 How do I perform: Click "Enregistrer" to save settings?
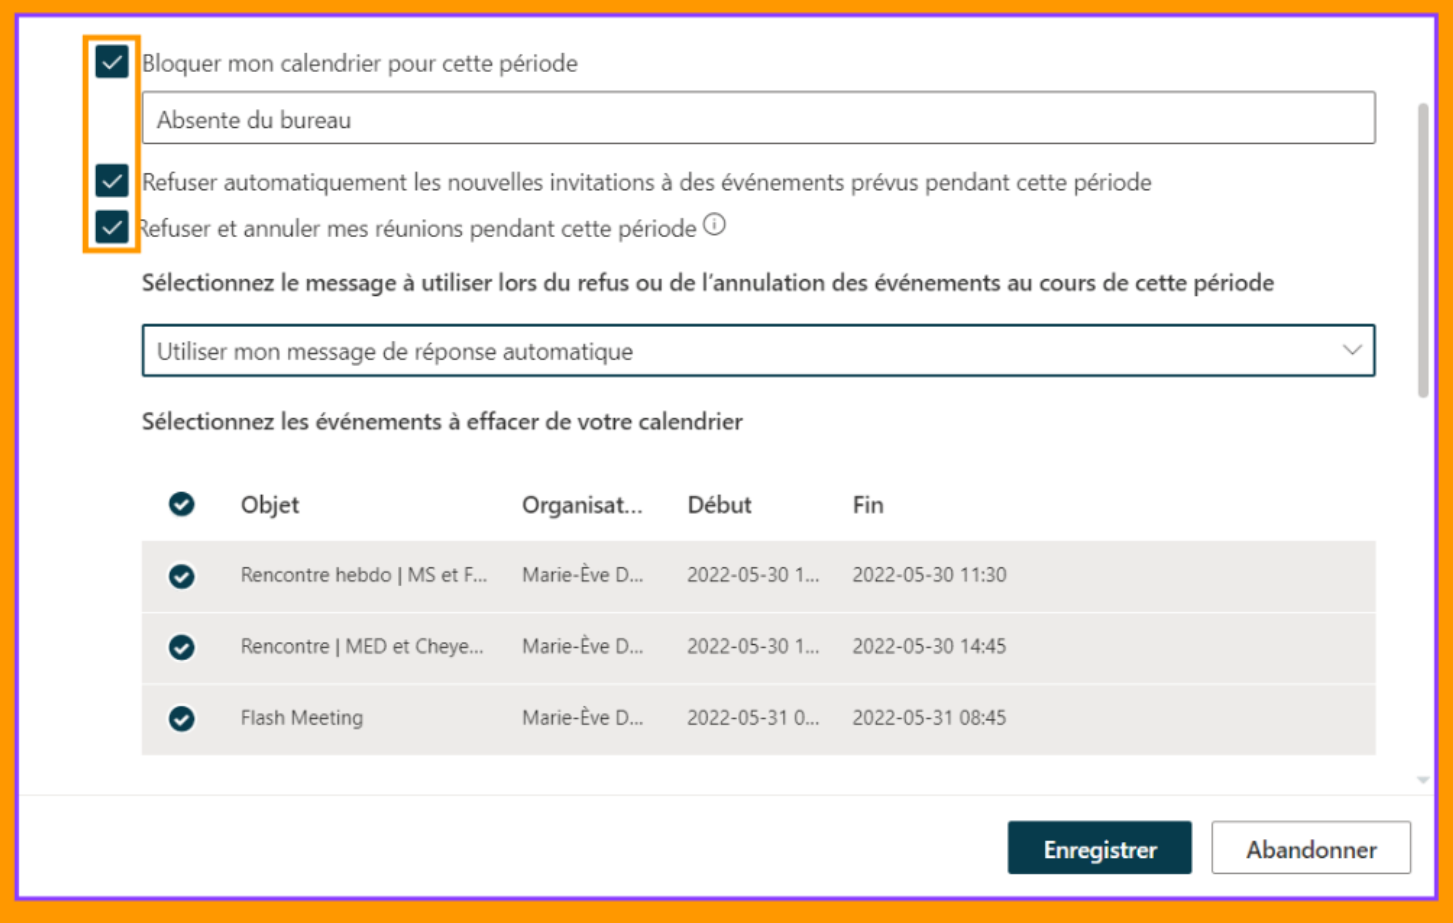pyautogui.click(x=1099, y=848)
